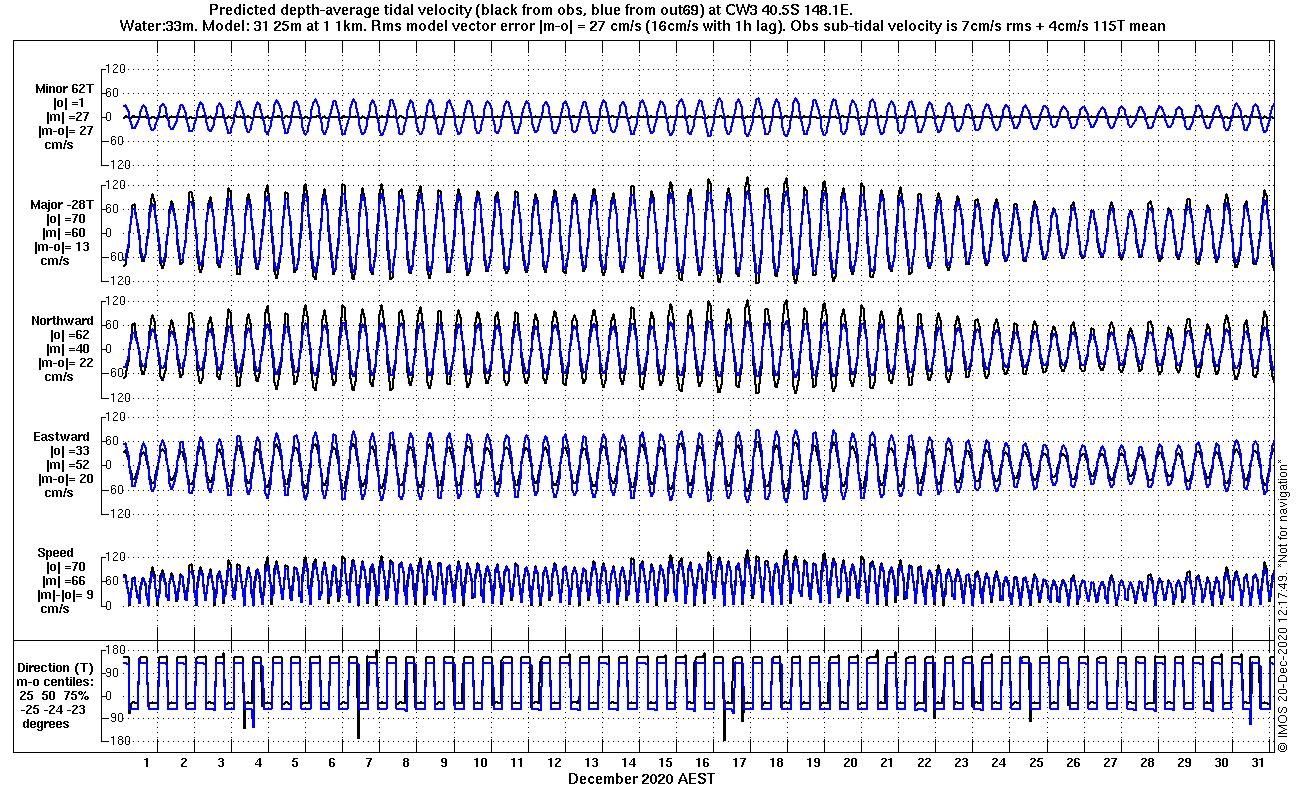Click x-axis tick label '28'
The height and width of the screenshot is (800, 1300).
tap(1146, 763)
